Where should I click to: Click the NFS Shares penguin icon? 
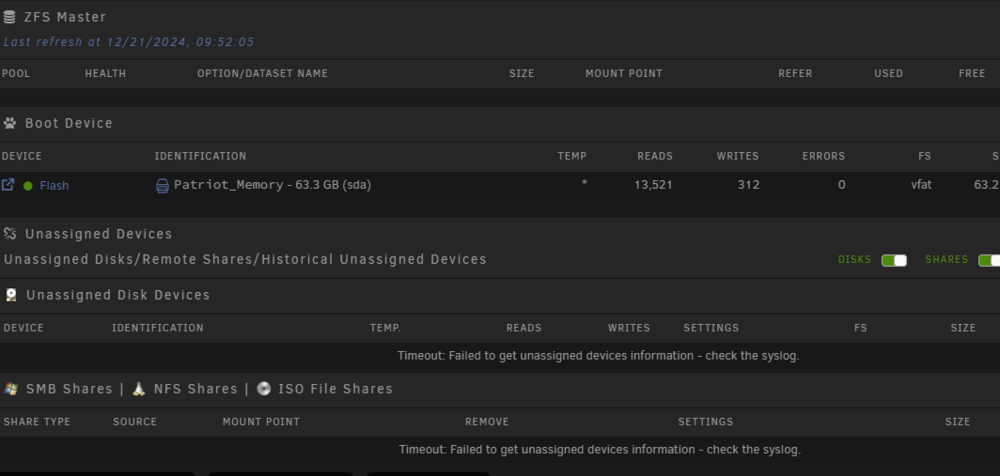138,389
